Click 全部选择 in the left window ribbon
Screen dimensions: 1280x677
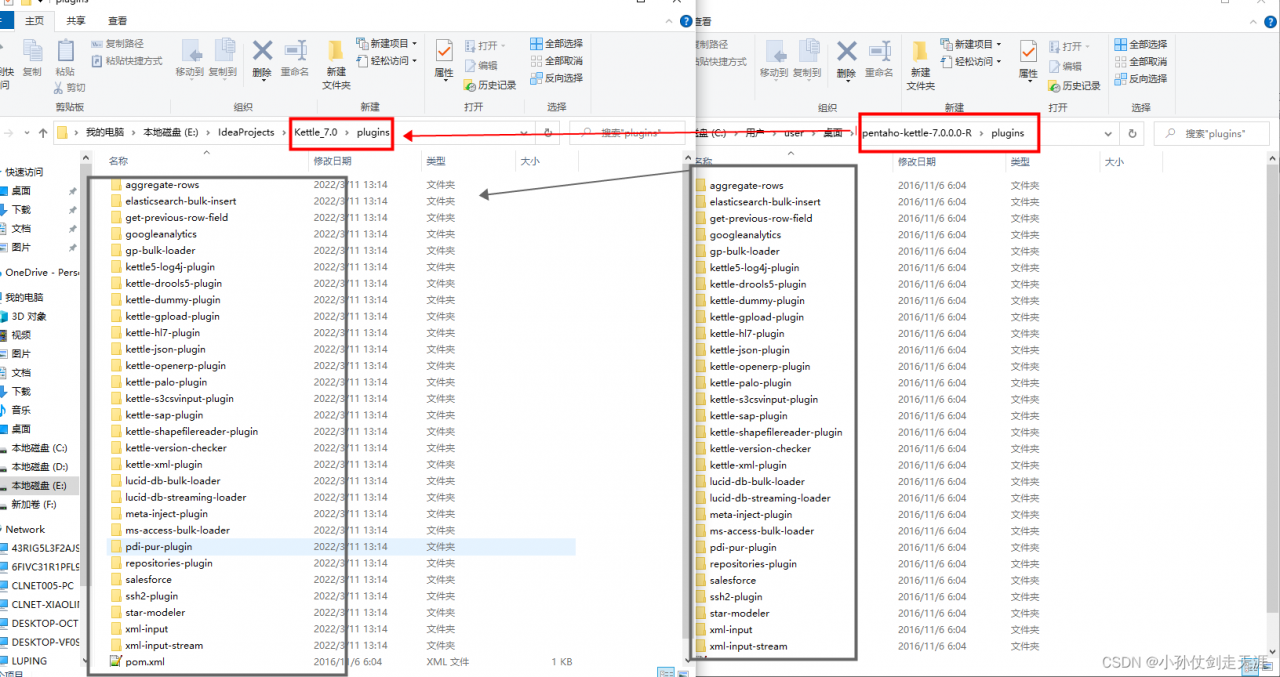point(556,44)
